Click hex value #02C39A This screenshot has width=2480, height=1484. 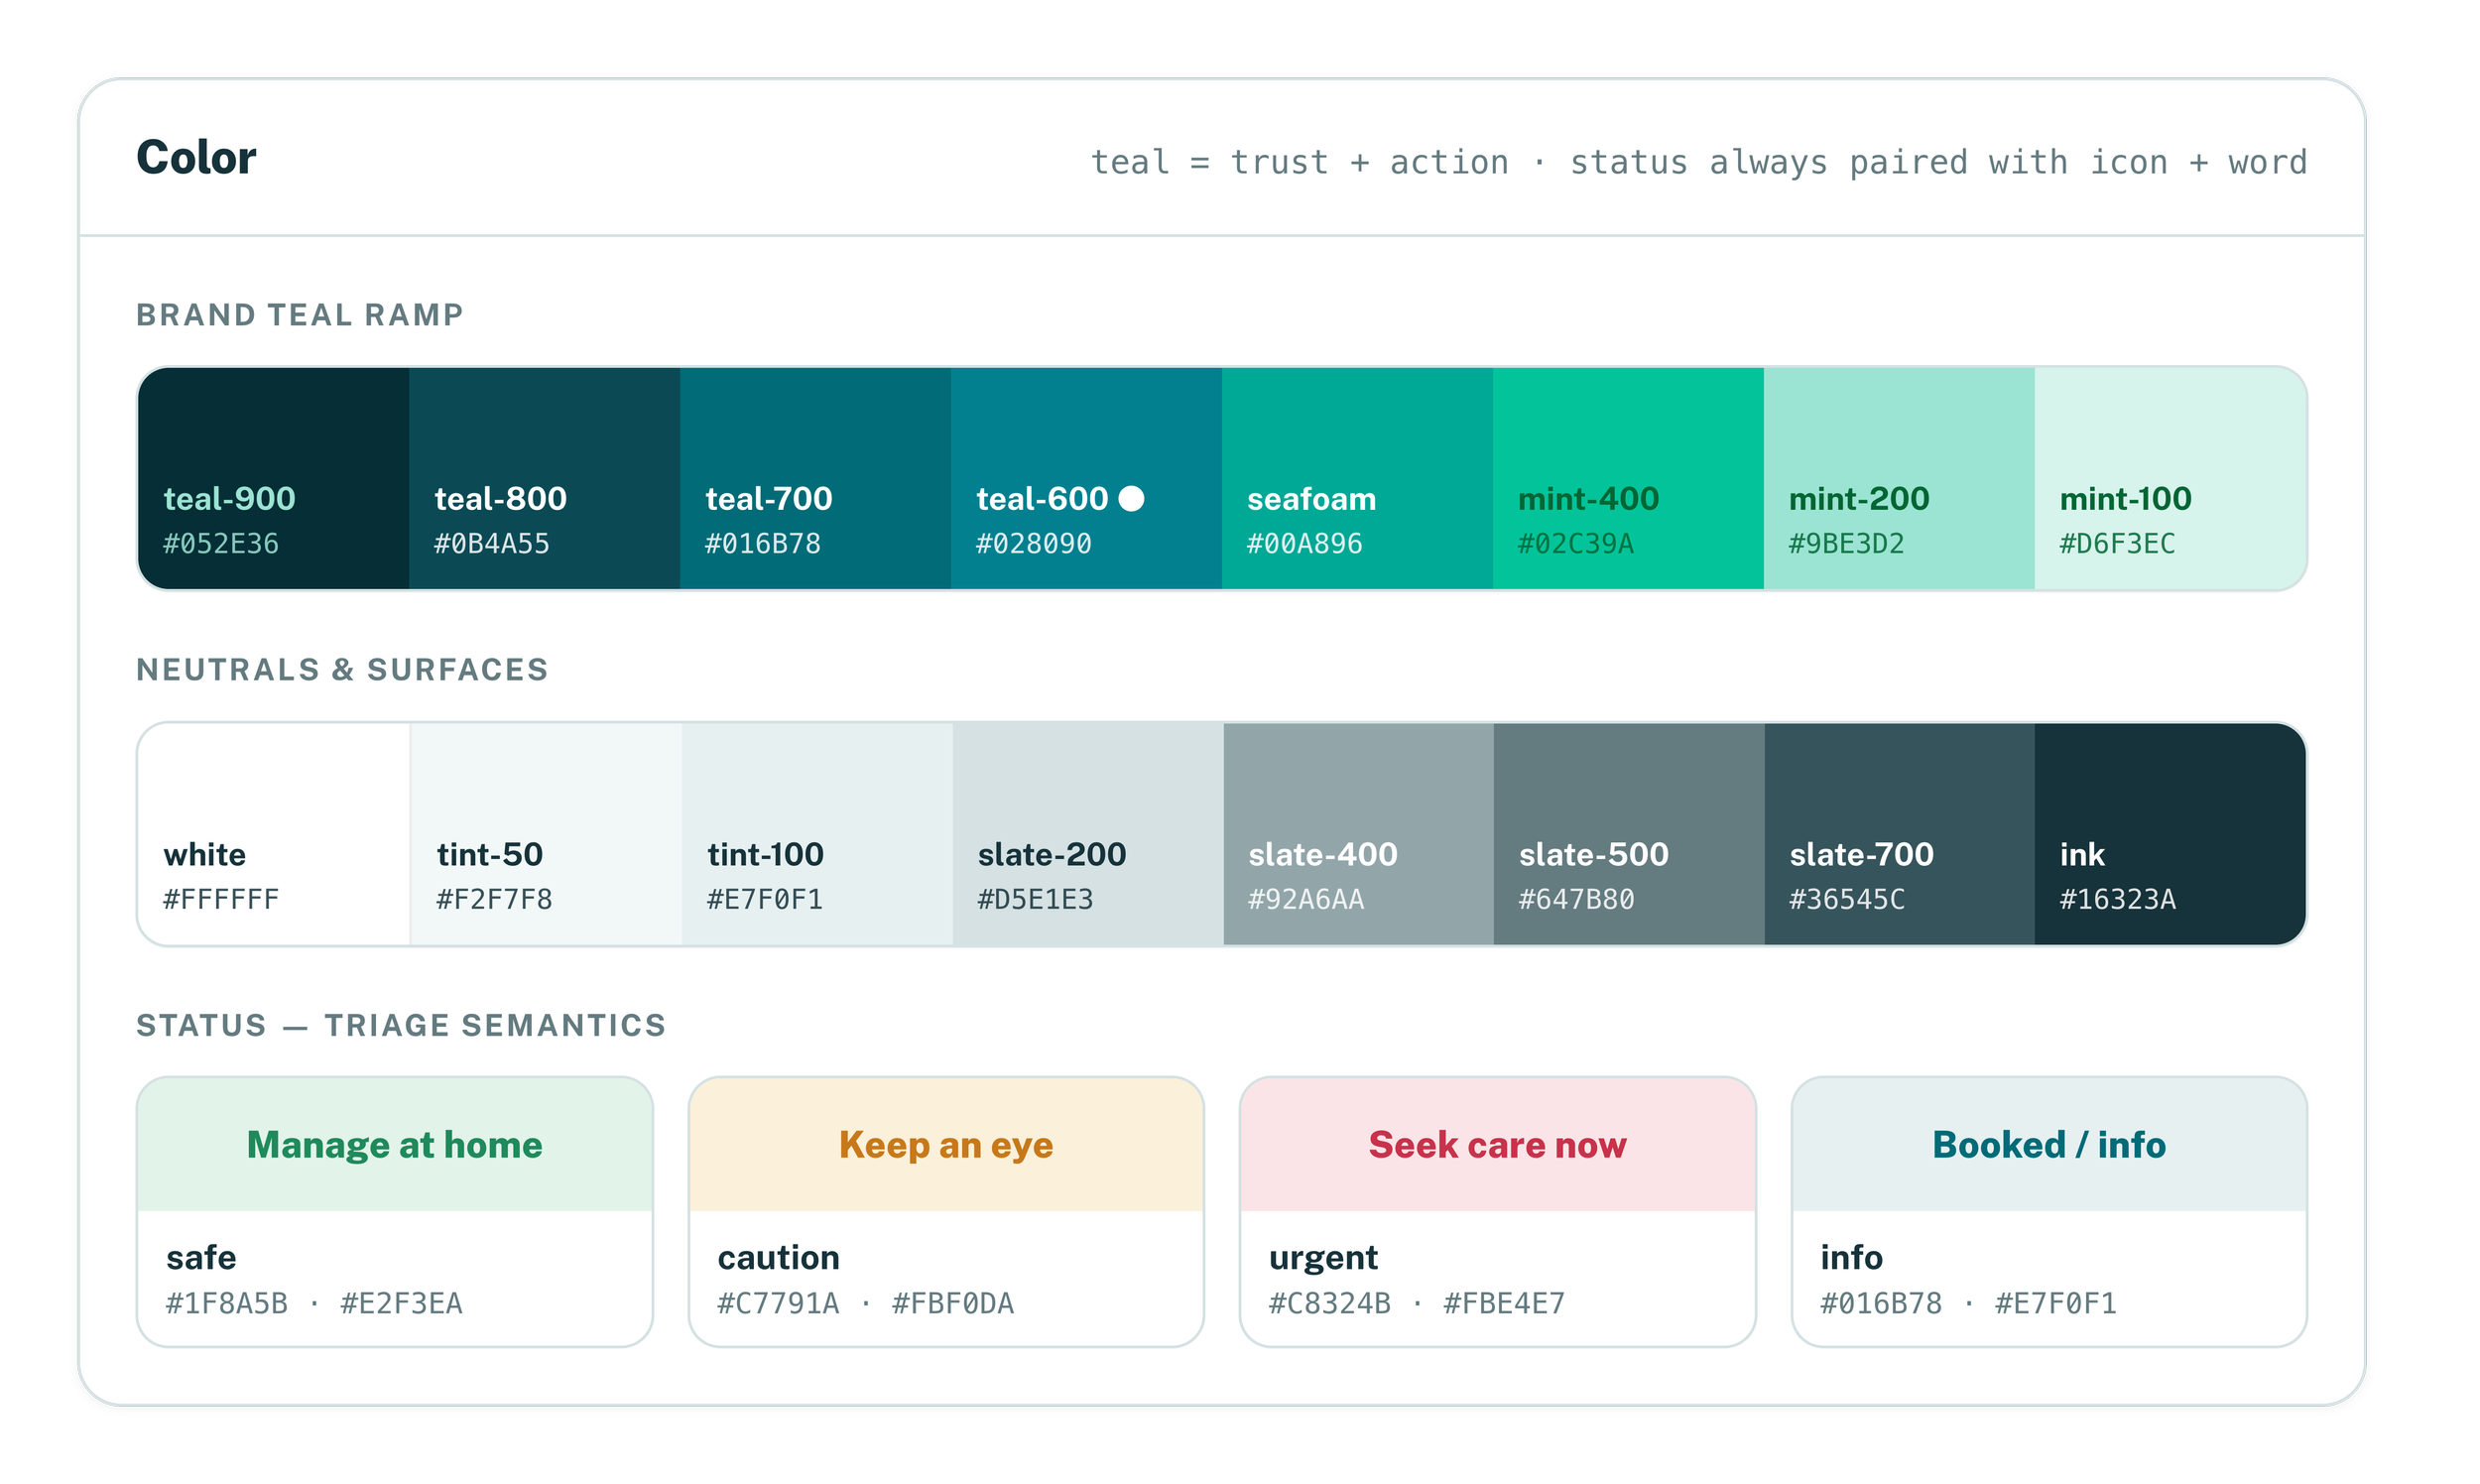pos(1576,544)
